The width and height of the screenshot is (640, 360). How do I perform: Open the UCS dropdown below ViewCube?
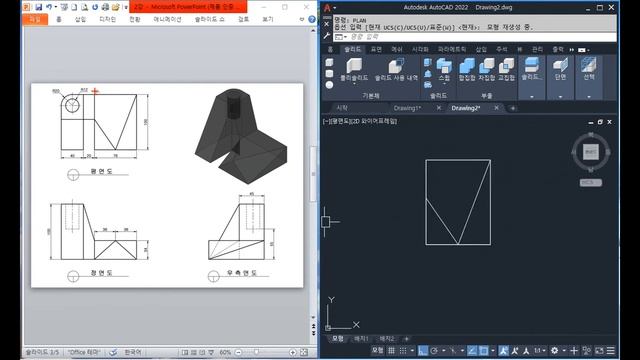(x=591, y=182)
